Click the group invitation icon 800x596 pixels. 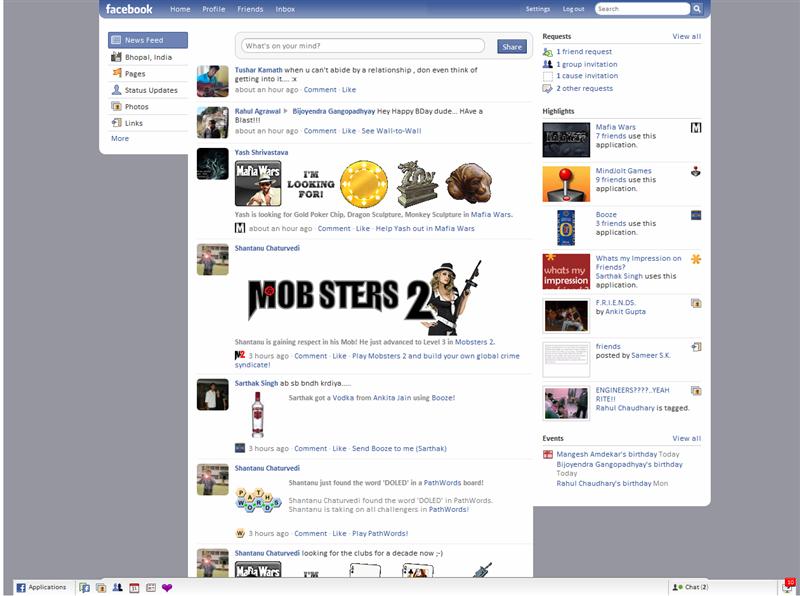(547, 64)
